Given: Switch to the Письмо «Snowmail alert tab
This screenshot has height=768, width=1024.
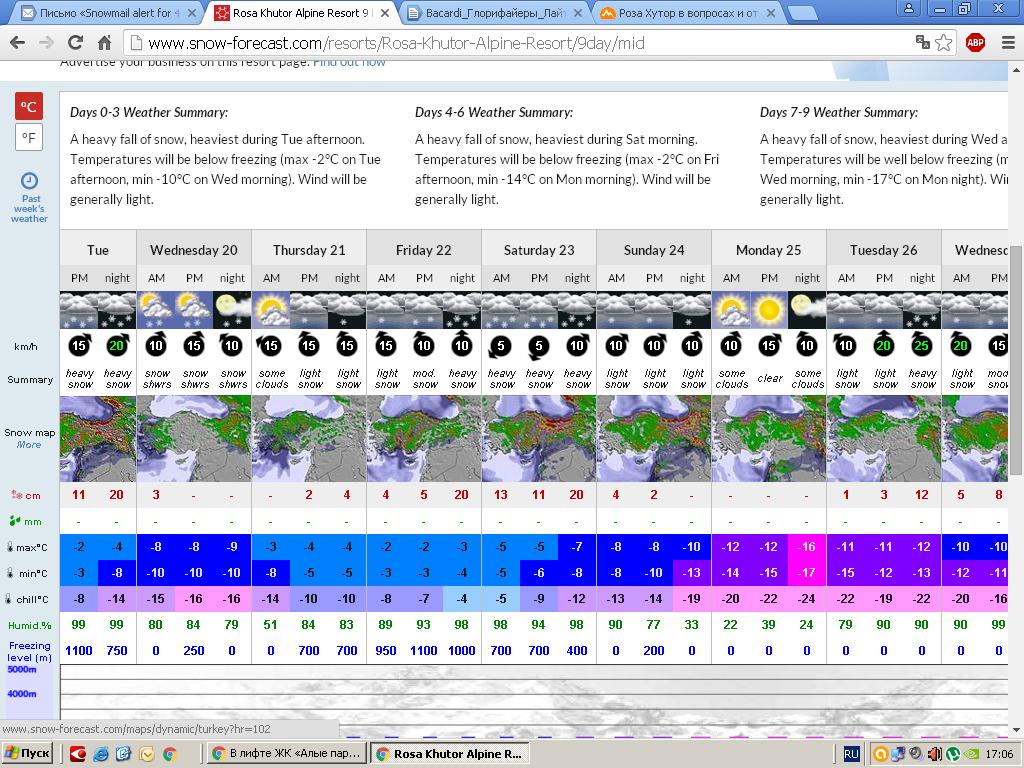Looking at the screenshot, I should pyautogui.click(x=104, y=13).
